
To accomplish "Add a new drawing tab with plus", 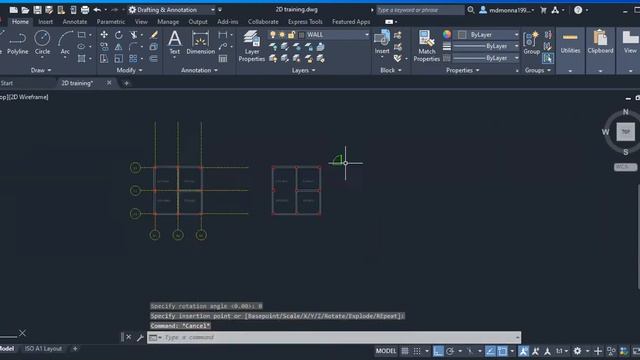I will (126, 83).
